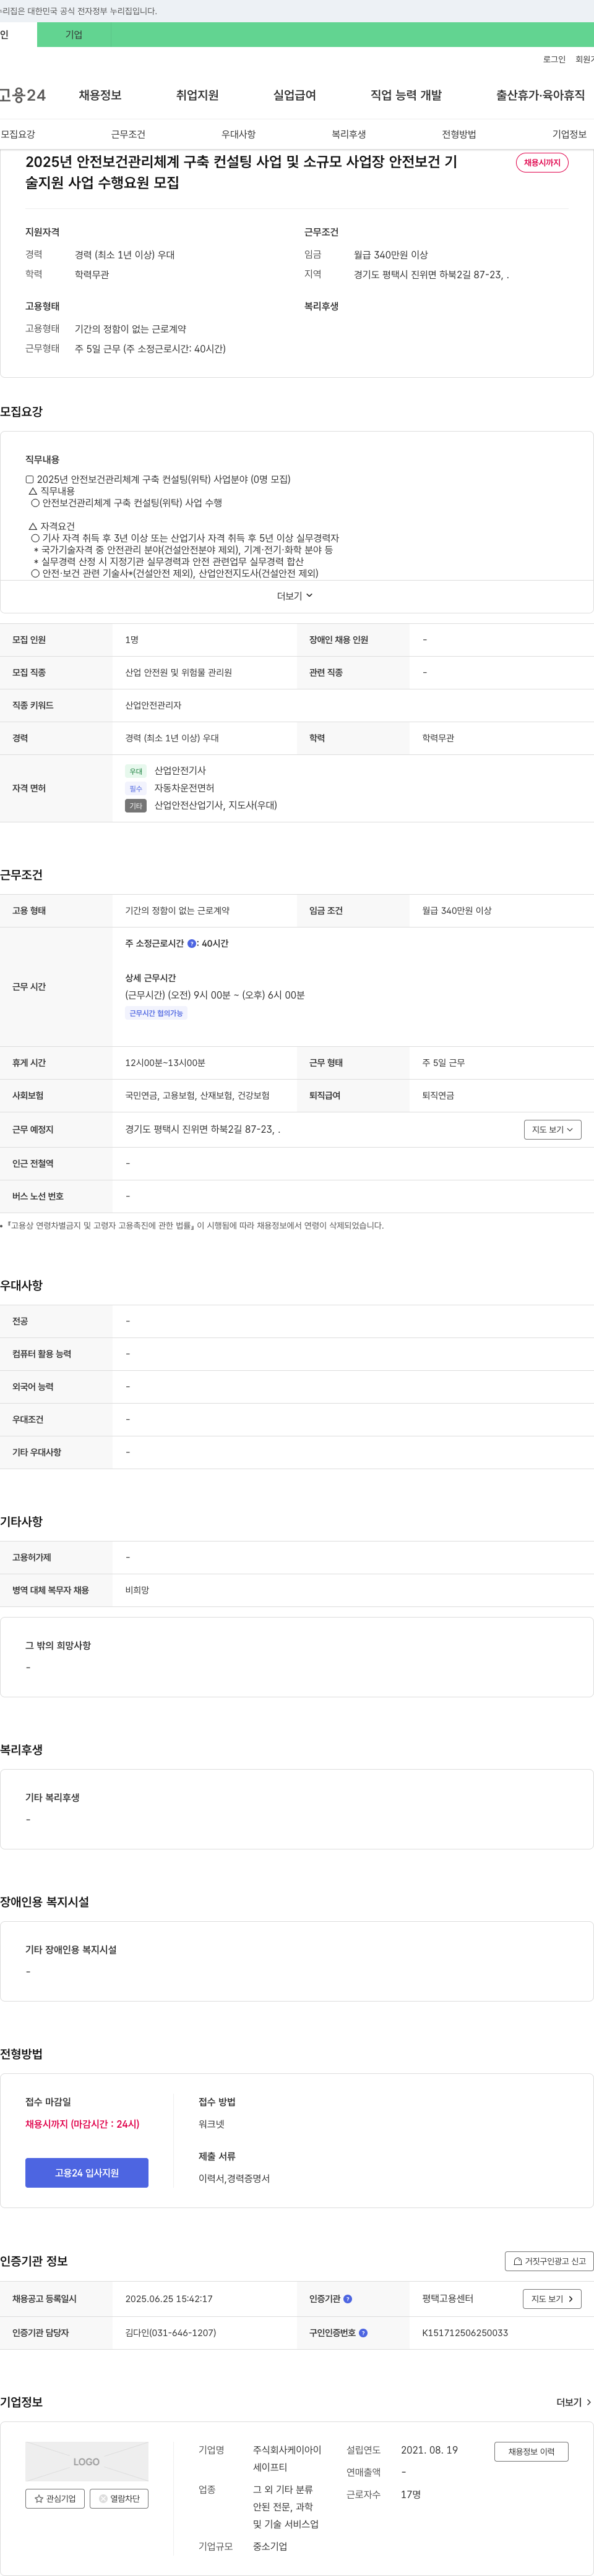Jump to 근무조건 section tab

point(128,134)
